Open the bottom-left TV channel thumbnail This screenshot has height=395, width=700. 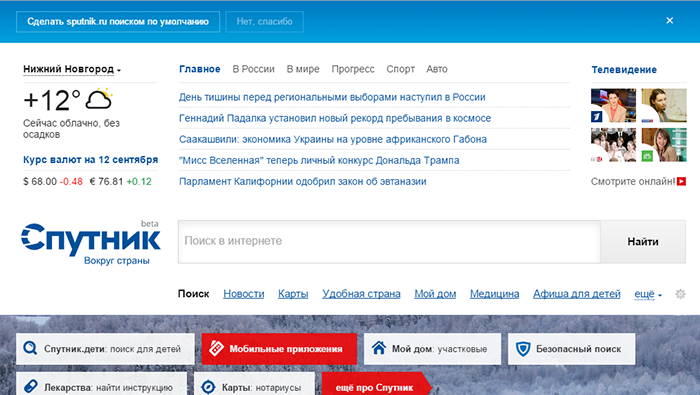(613, 145)
